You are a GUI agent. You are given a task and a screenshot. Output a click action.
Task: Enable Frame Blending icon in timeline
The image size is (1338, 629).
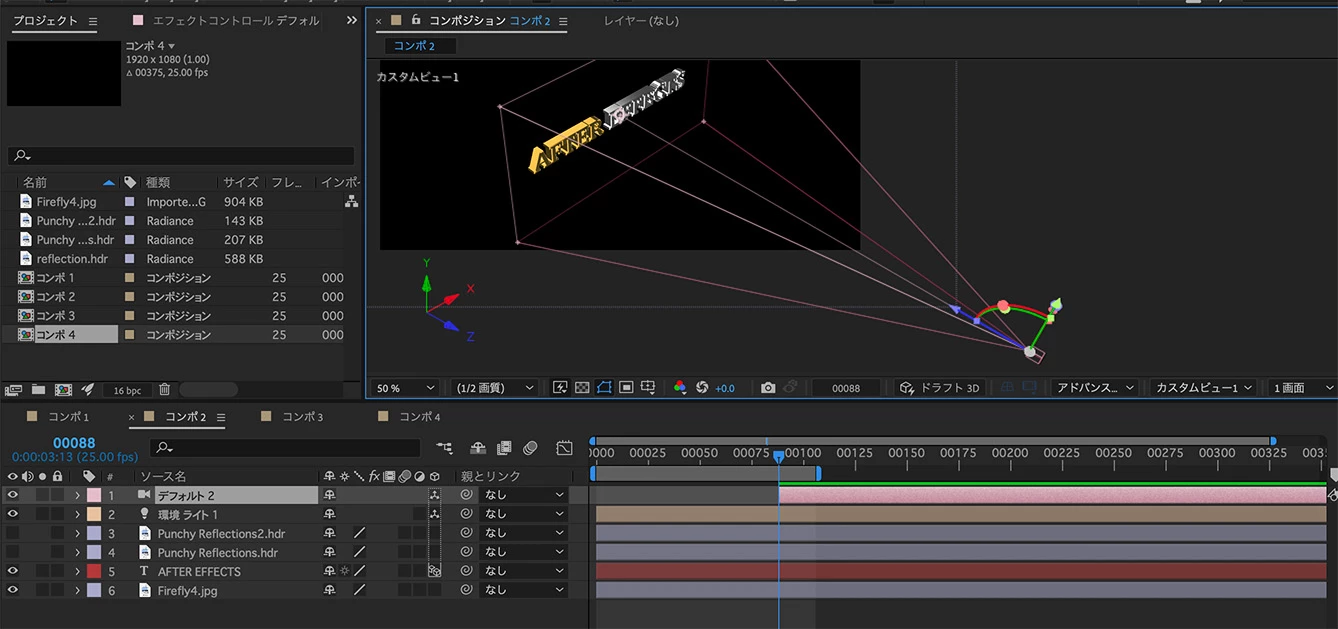[504, 448]
